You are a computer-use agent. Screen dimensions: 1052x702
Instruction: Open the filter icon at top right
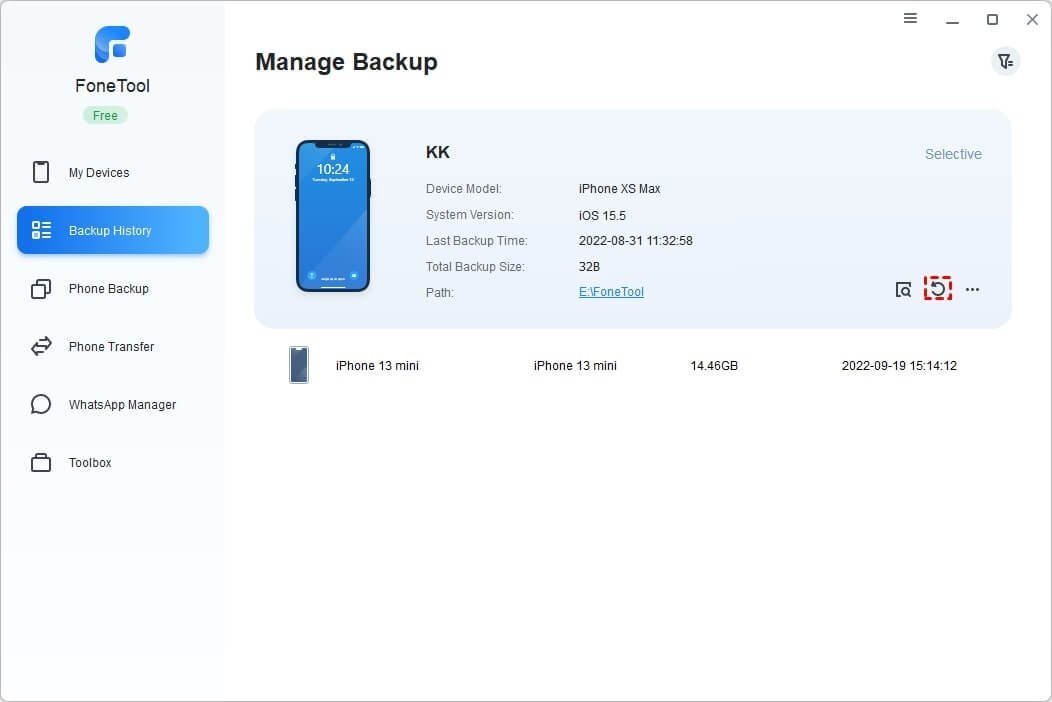pyautogui.click(x=1005, y=61)
